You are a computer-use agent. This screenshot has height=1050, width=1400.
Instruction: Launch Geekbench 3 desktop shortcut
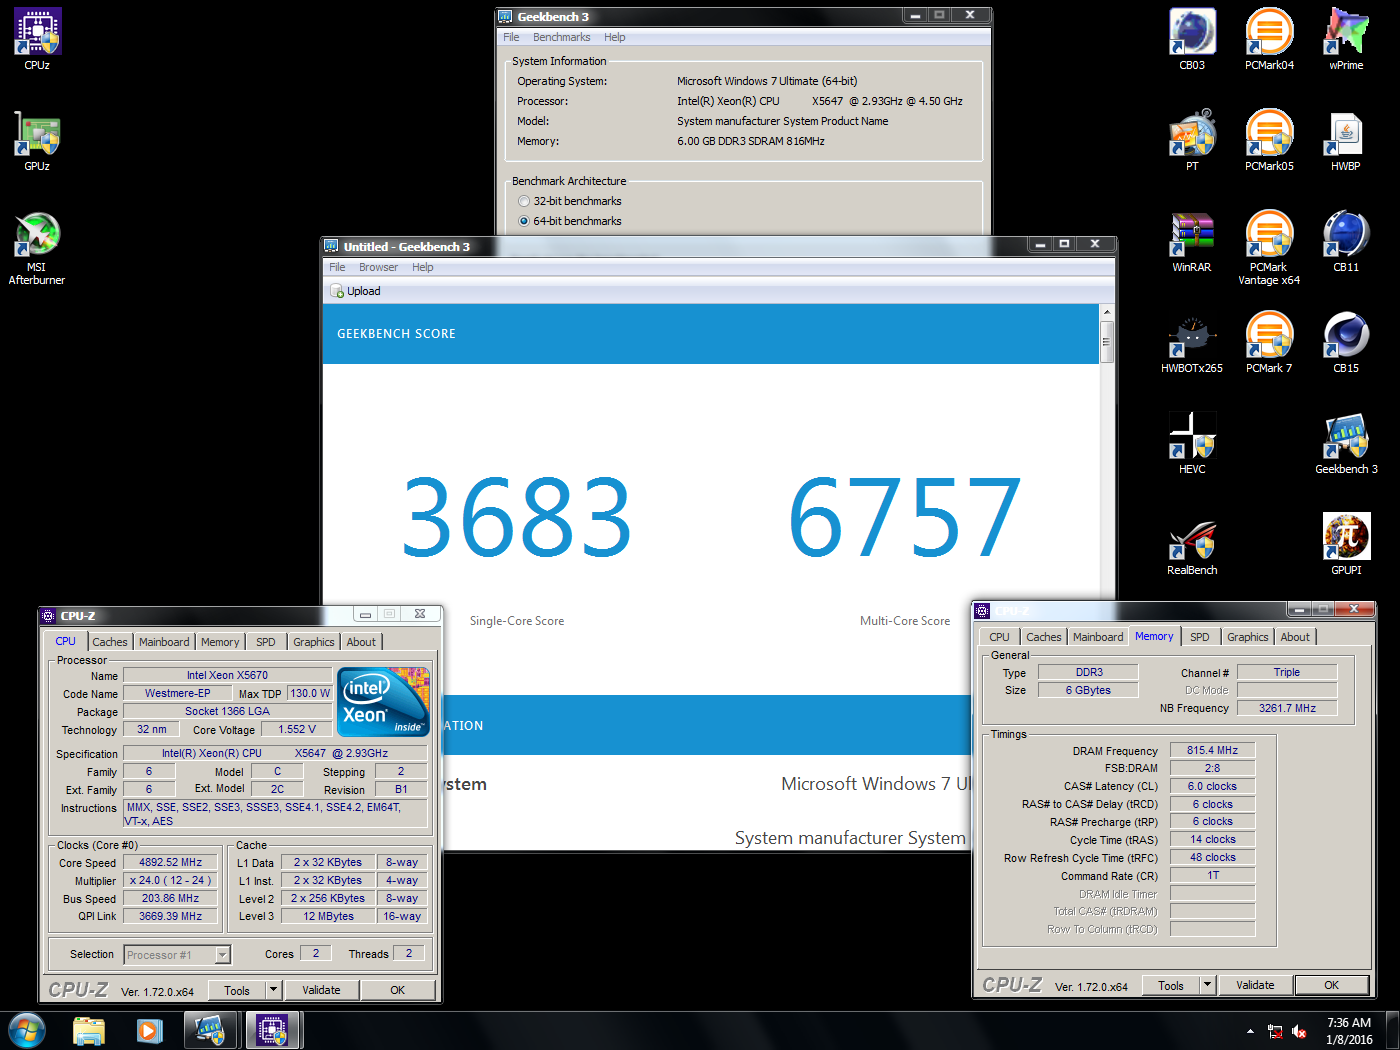click(x=1346, y=443)
